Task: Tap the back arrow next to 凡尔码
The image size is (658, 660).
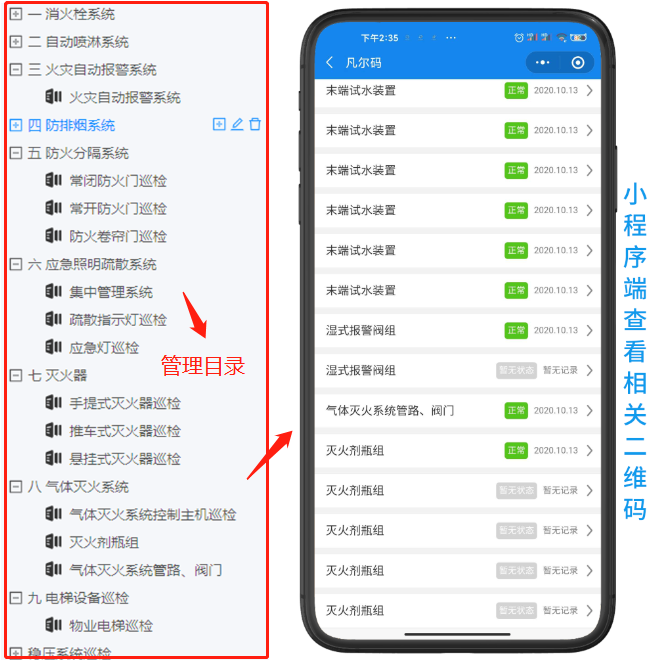Action: [330, 63]
